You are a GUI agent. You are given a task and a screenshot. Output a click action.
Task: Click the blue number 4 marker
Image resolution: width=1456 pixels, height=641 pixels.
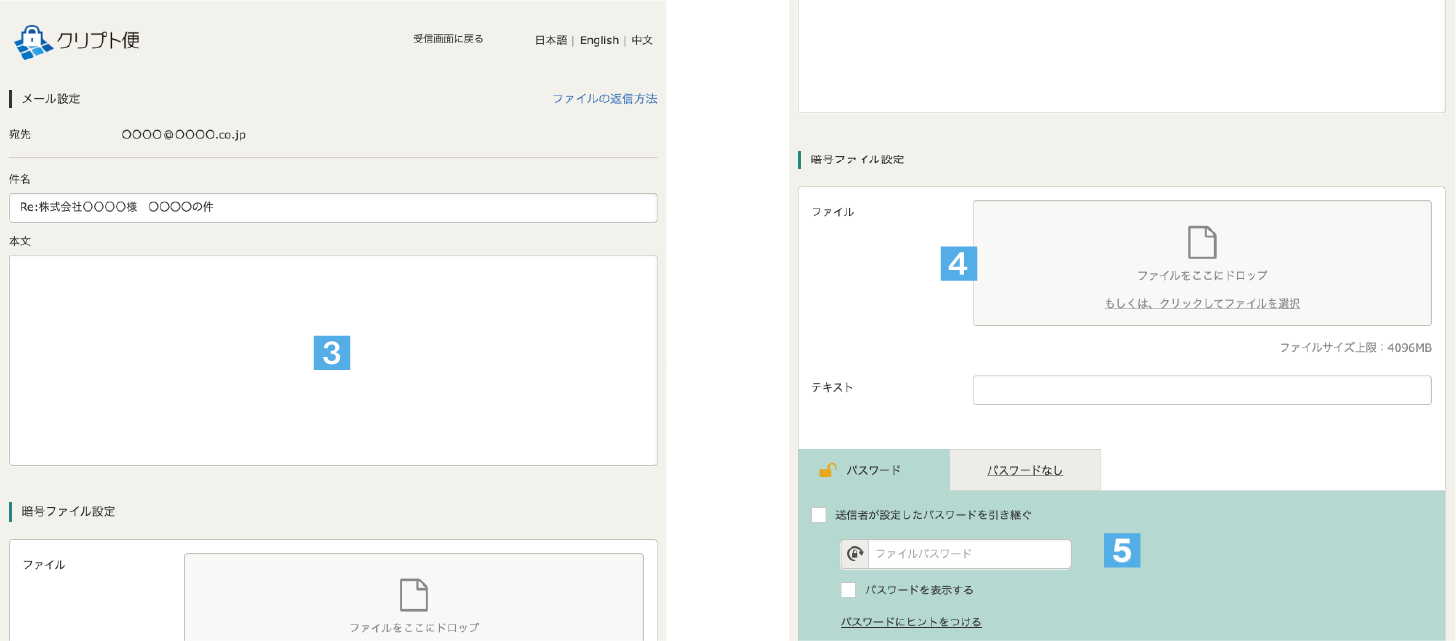point(958,263)
